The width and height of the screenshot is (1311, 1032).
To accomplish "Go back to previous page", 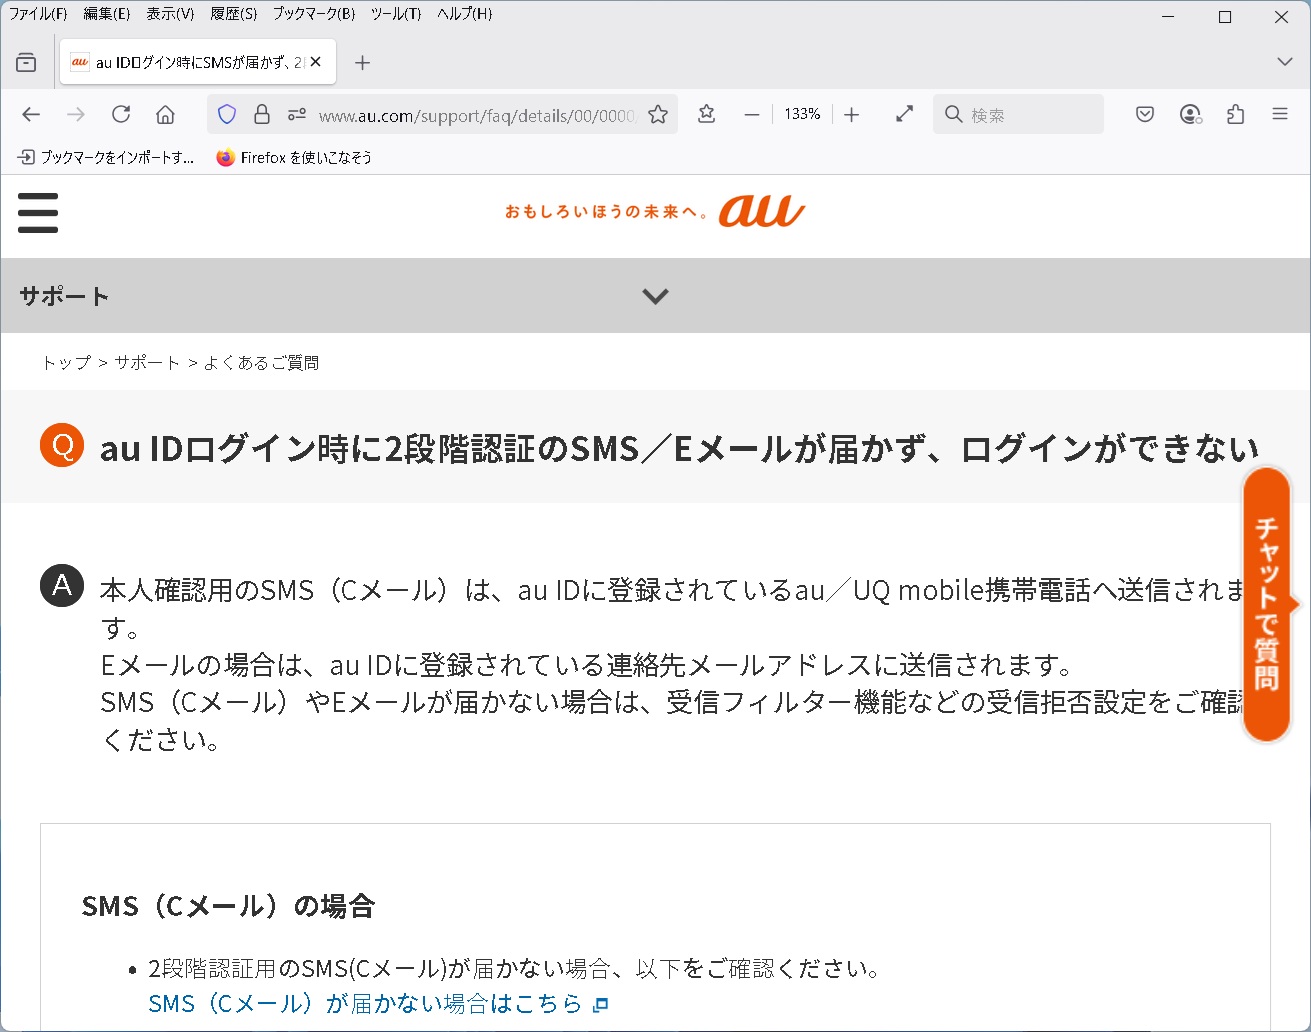I will tap(31, 115).
